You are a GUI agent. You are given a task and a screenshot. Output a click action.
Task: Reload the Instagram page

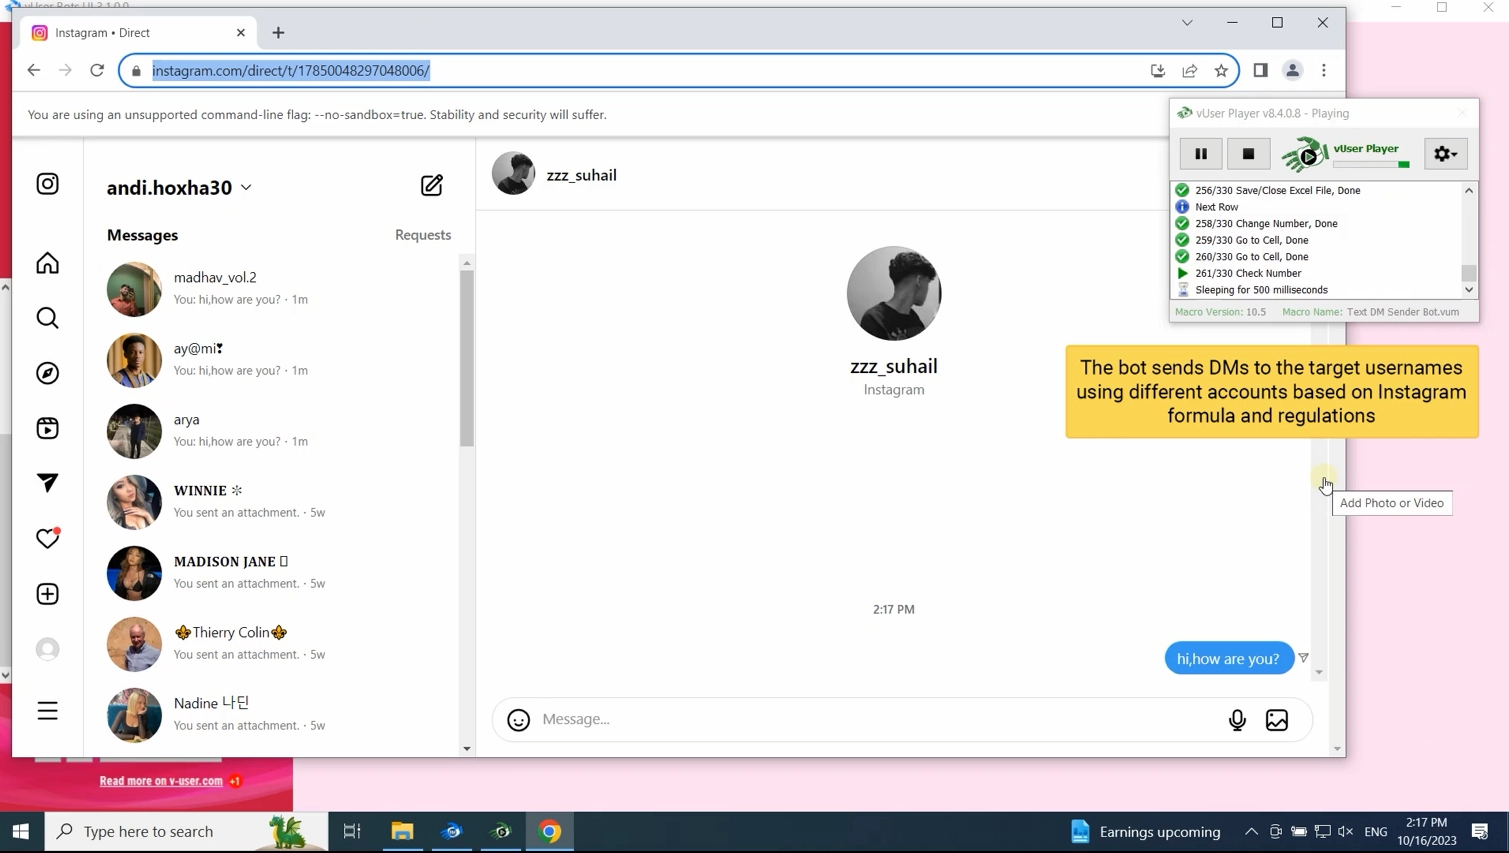point(97,71)
